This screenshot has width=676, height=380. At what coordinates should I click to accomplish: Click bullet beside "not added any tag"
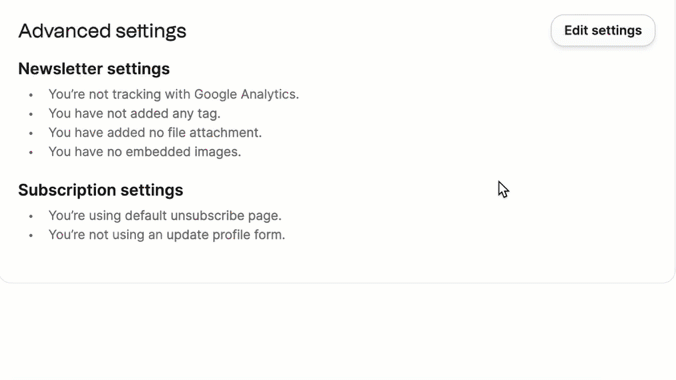31,114
